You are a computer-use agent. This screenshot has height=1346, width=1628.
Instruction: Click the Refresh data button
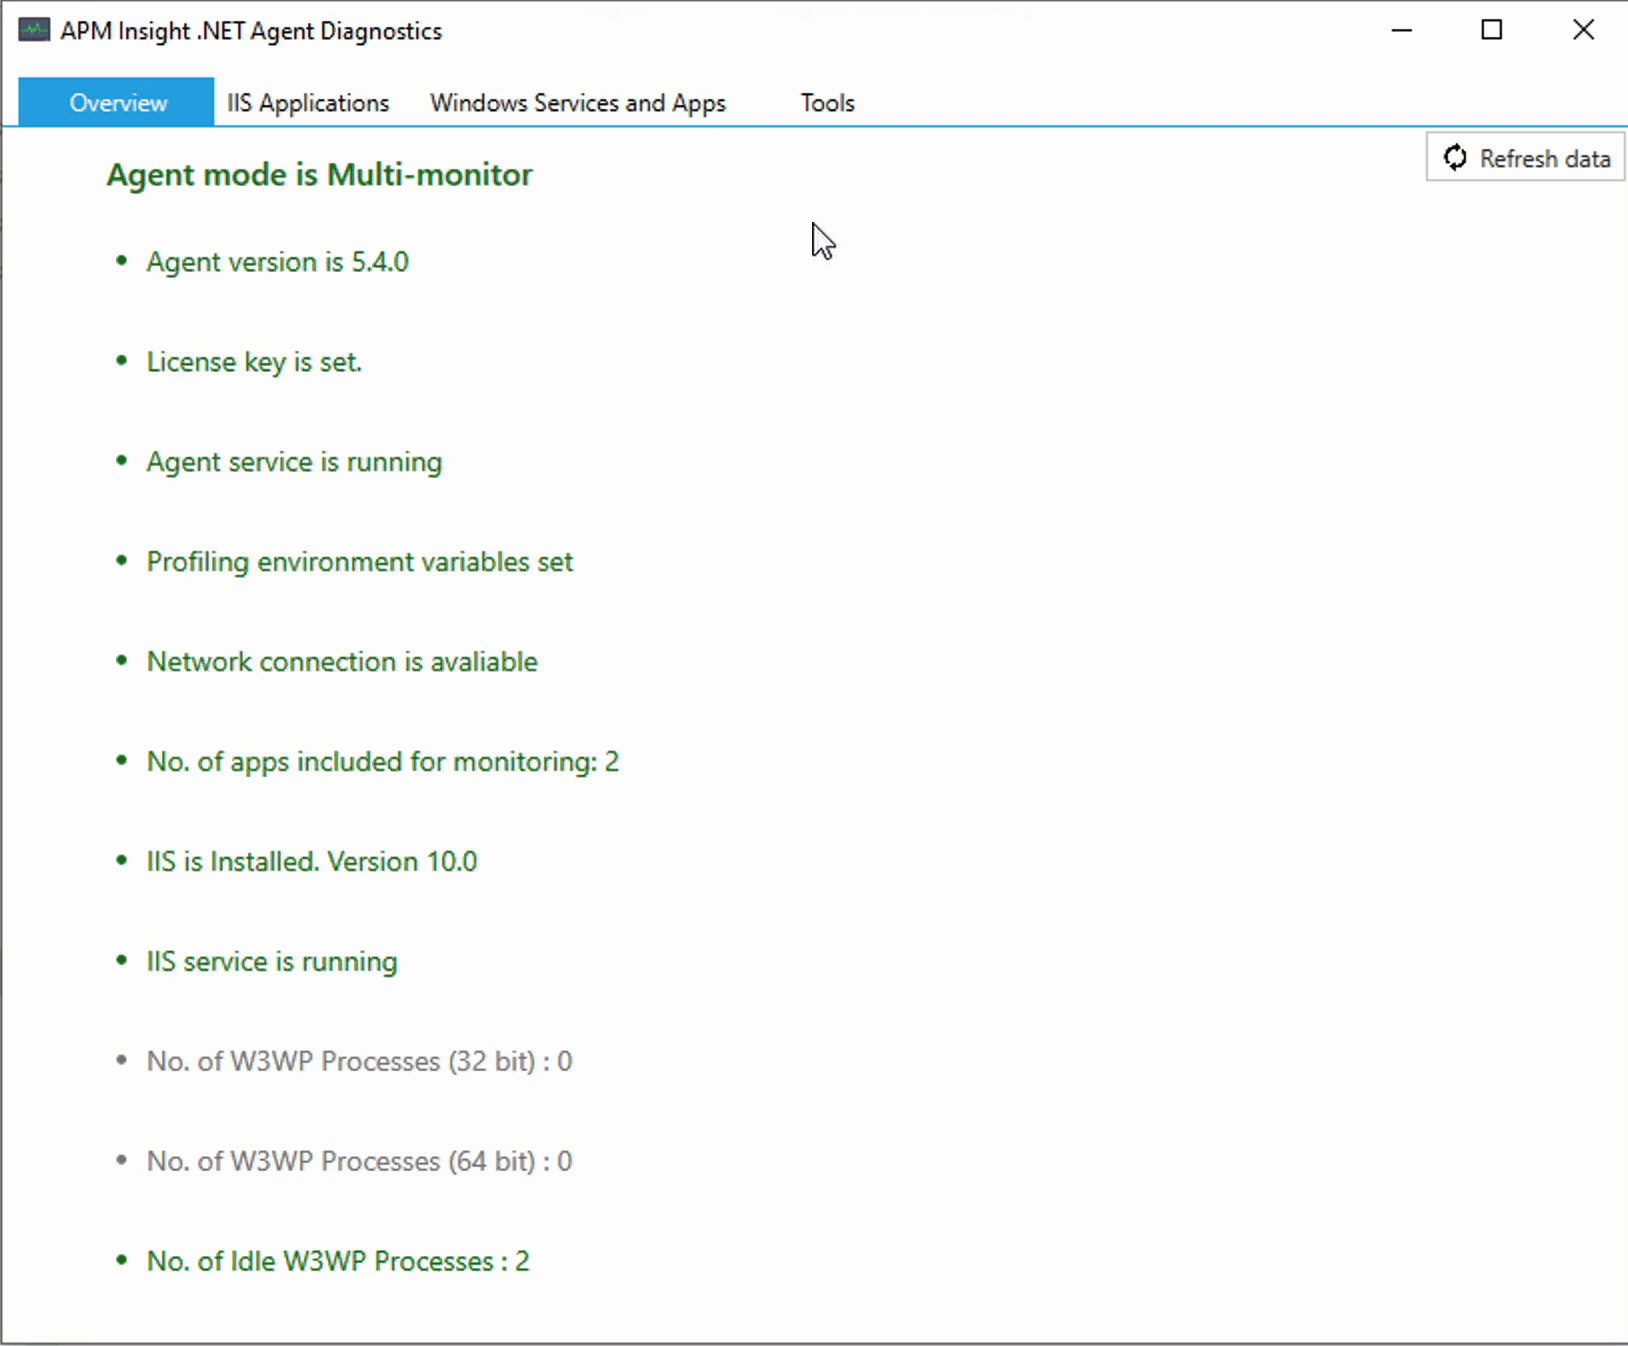tap(1525, 158)
